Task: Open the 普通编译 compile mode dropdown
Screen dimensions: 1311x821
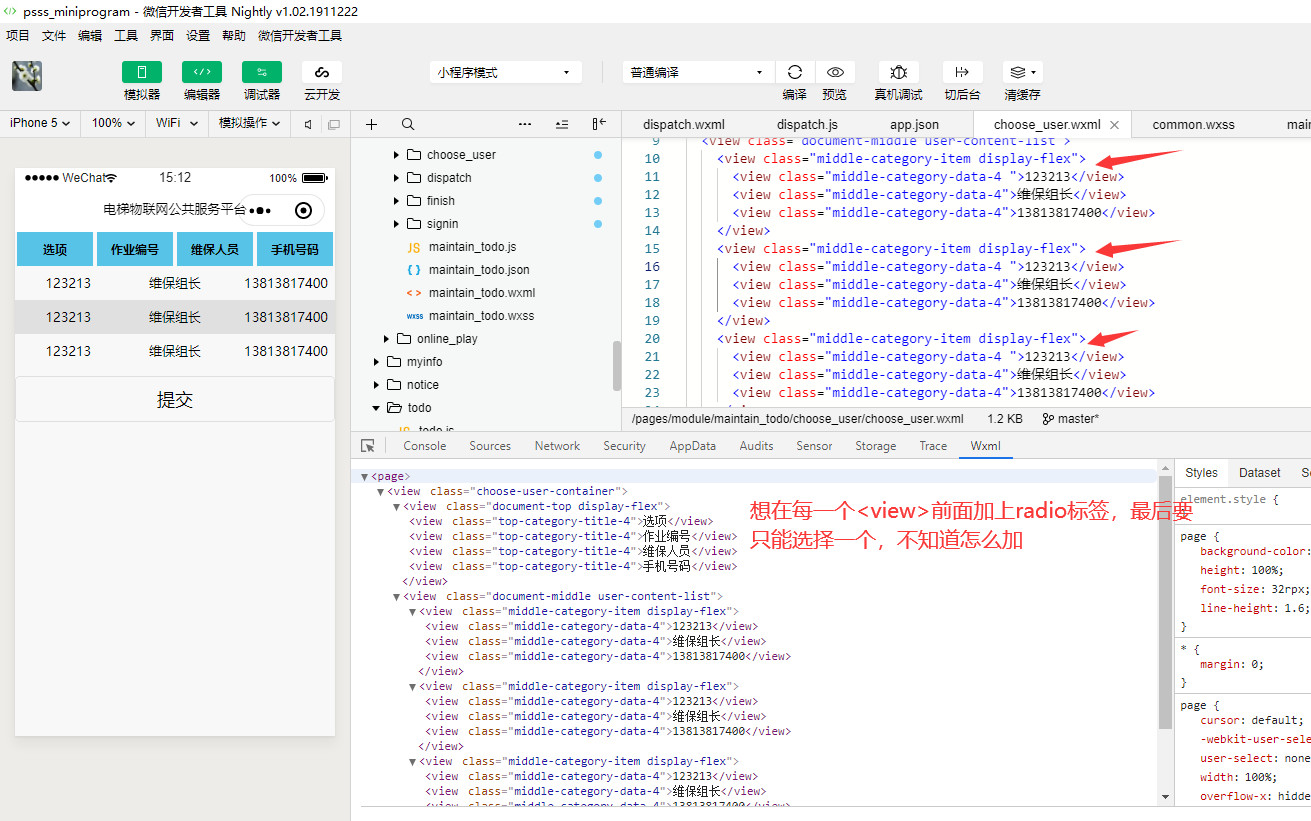Action: click(698, 72)
